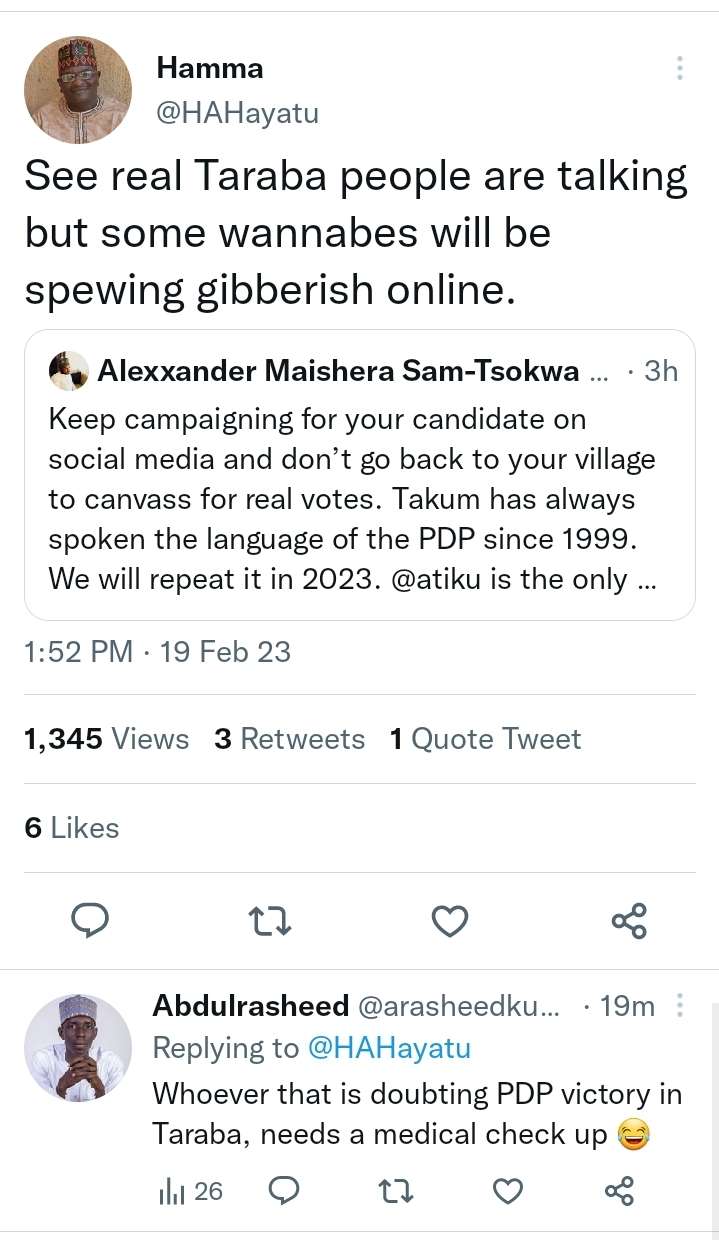Share Hamma's main tweet
The height and width of the screenshot is (1240, 719).
629,920
